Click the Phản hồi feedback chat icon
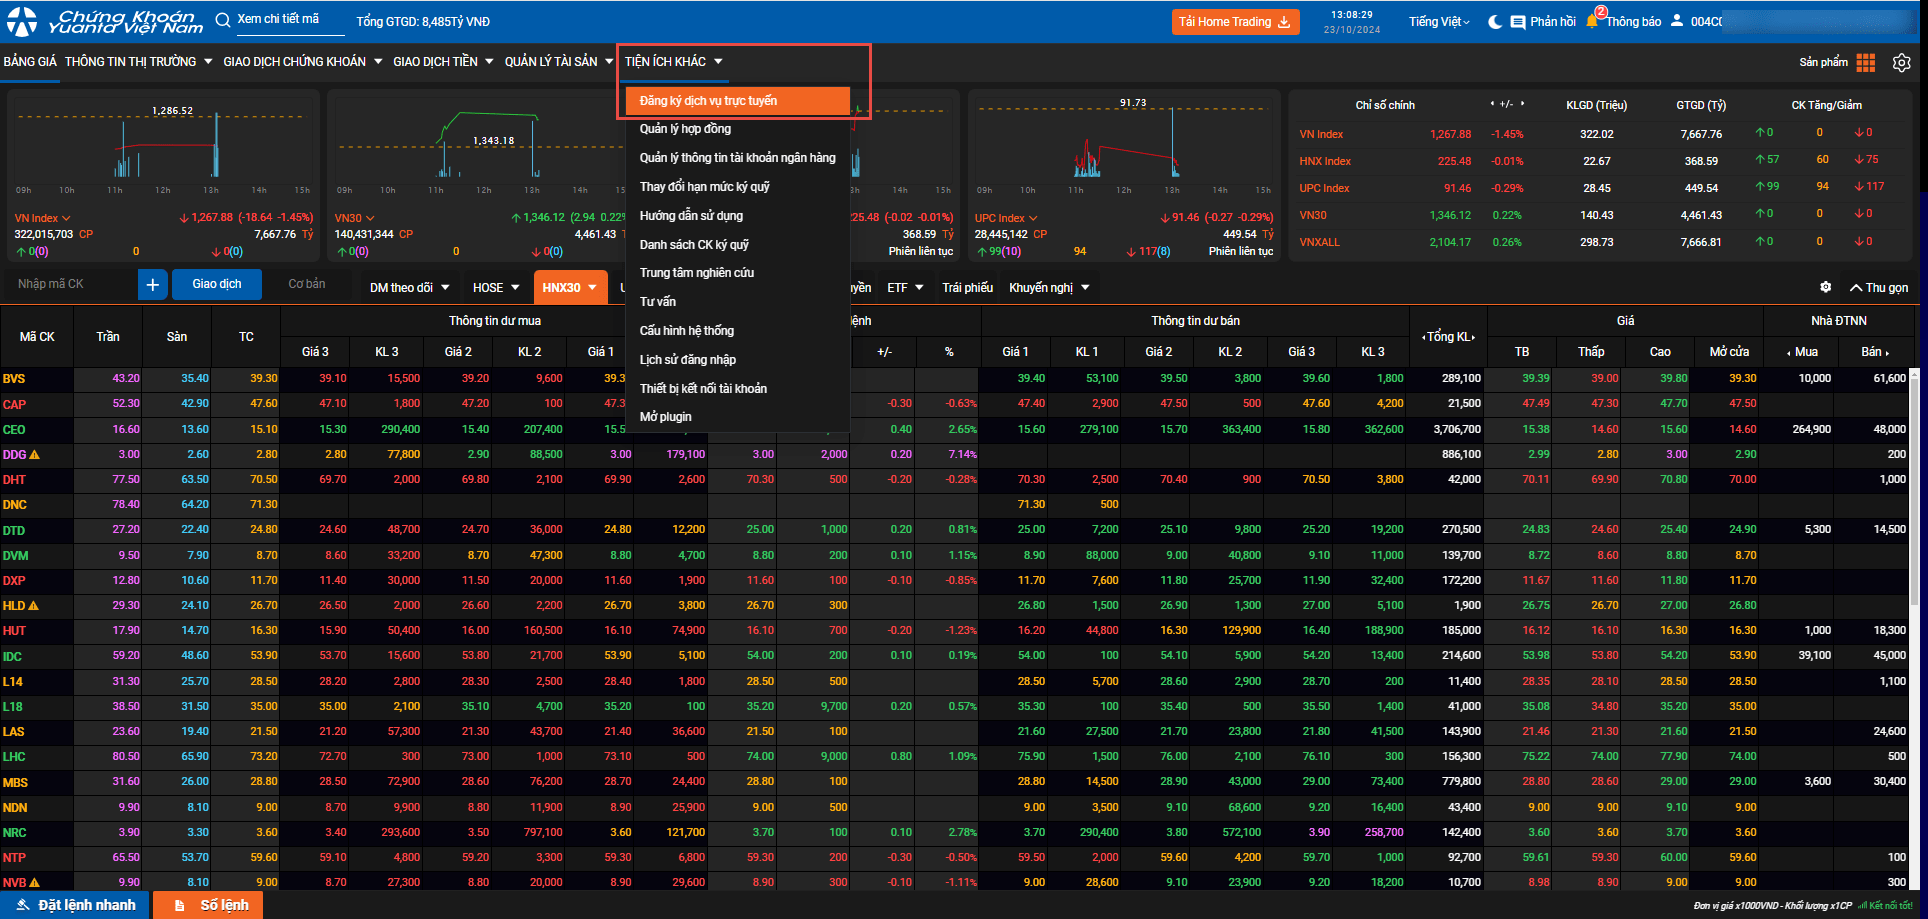 click(x=1518, y=22)
